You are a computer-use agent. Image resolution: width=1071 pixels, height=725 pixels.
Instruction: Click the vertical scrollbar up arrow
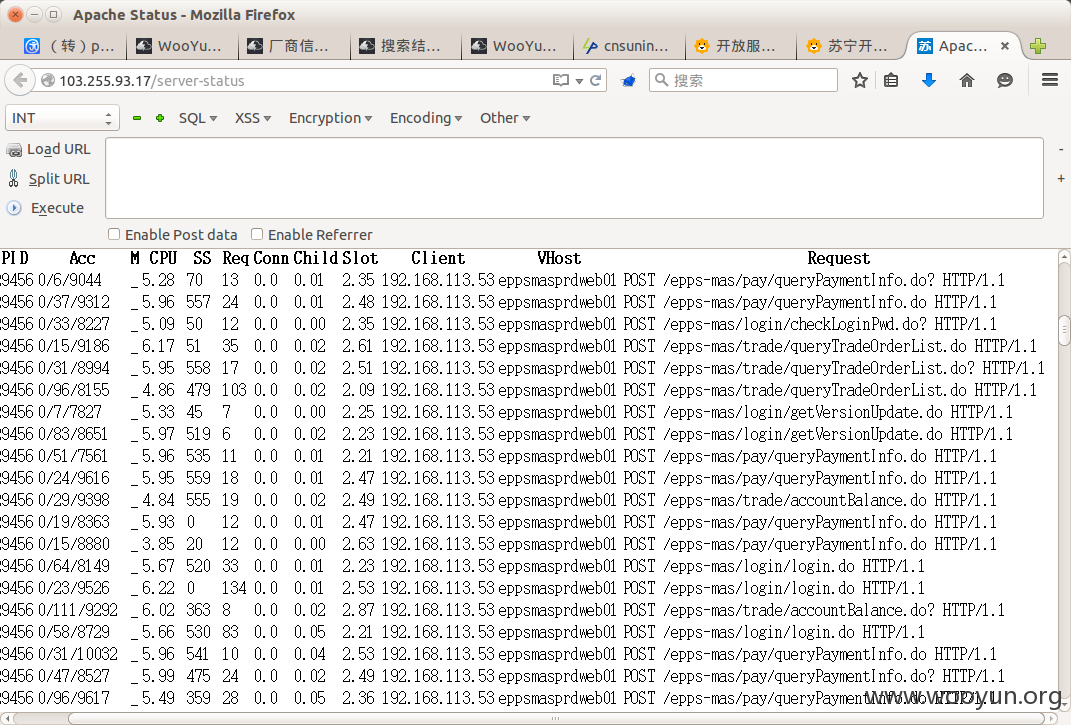tap(1064, 257)
